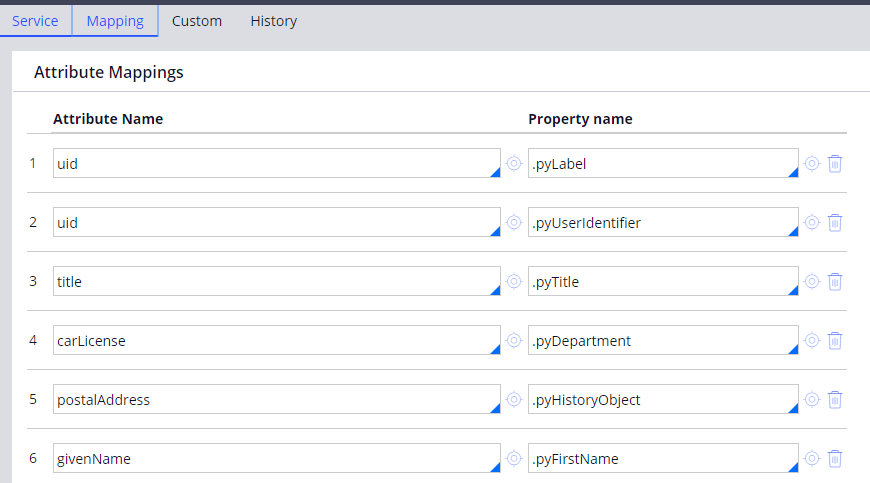This screenshot has height=483, width=870.
Task: Select row number 4 of the mappings
Action: click(x=33, y=340)
